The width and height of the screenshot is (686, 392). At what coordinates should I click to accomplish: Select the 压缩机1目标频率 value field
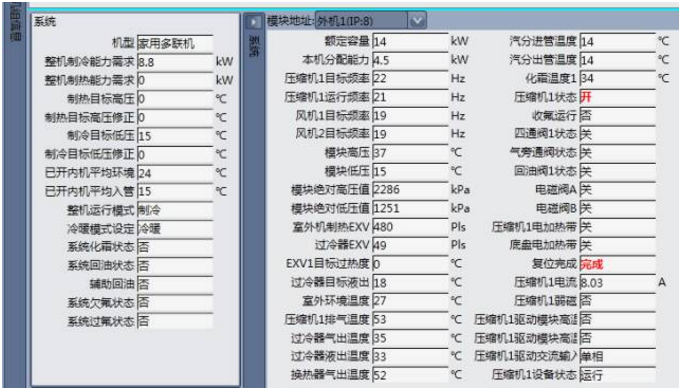point(410,78)
